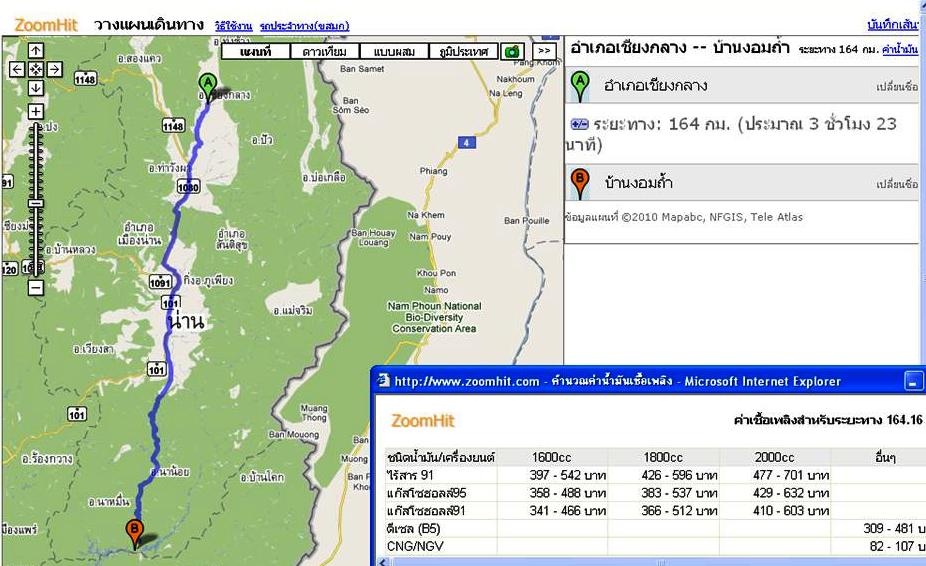This screenshot has height=566, width=926.
Task: Open the ค่าน้ำมัน fuel cost link
Action: click(x=901, y=49)
